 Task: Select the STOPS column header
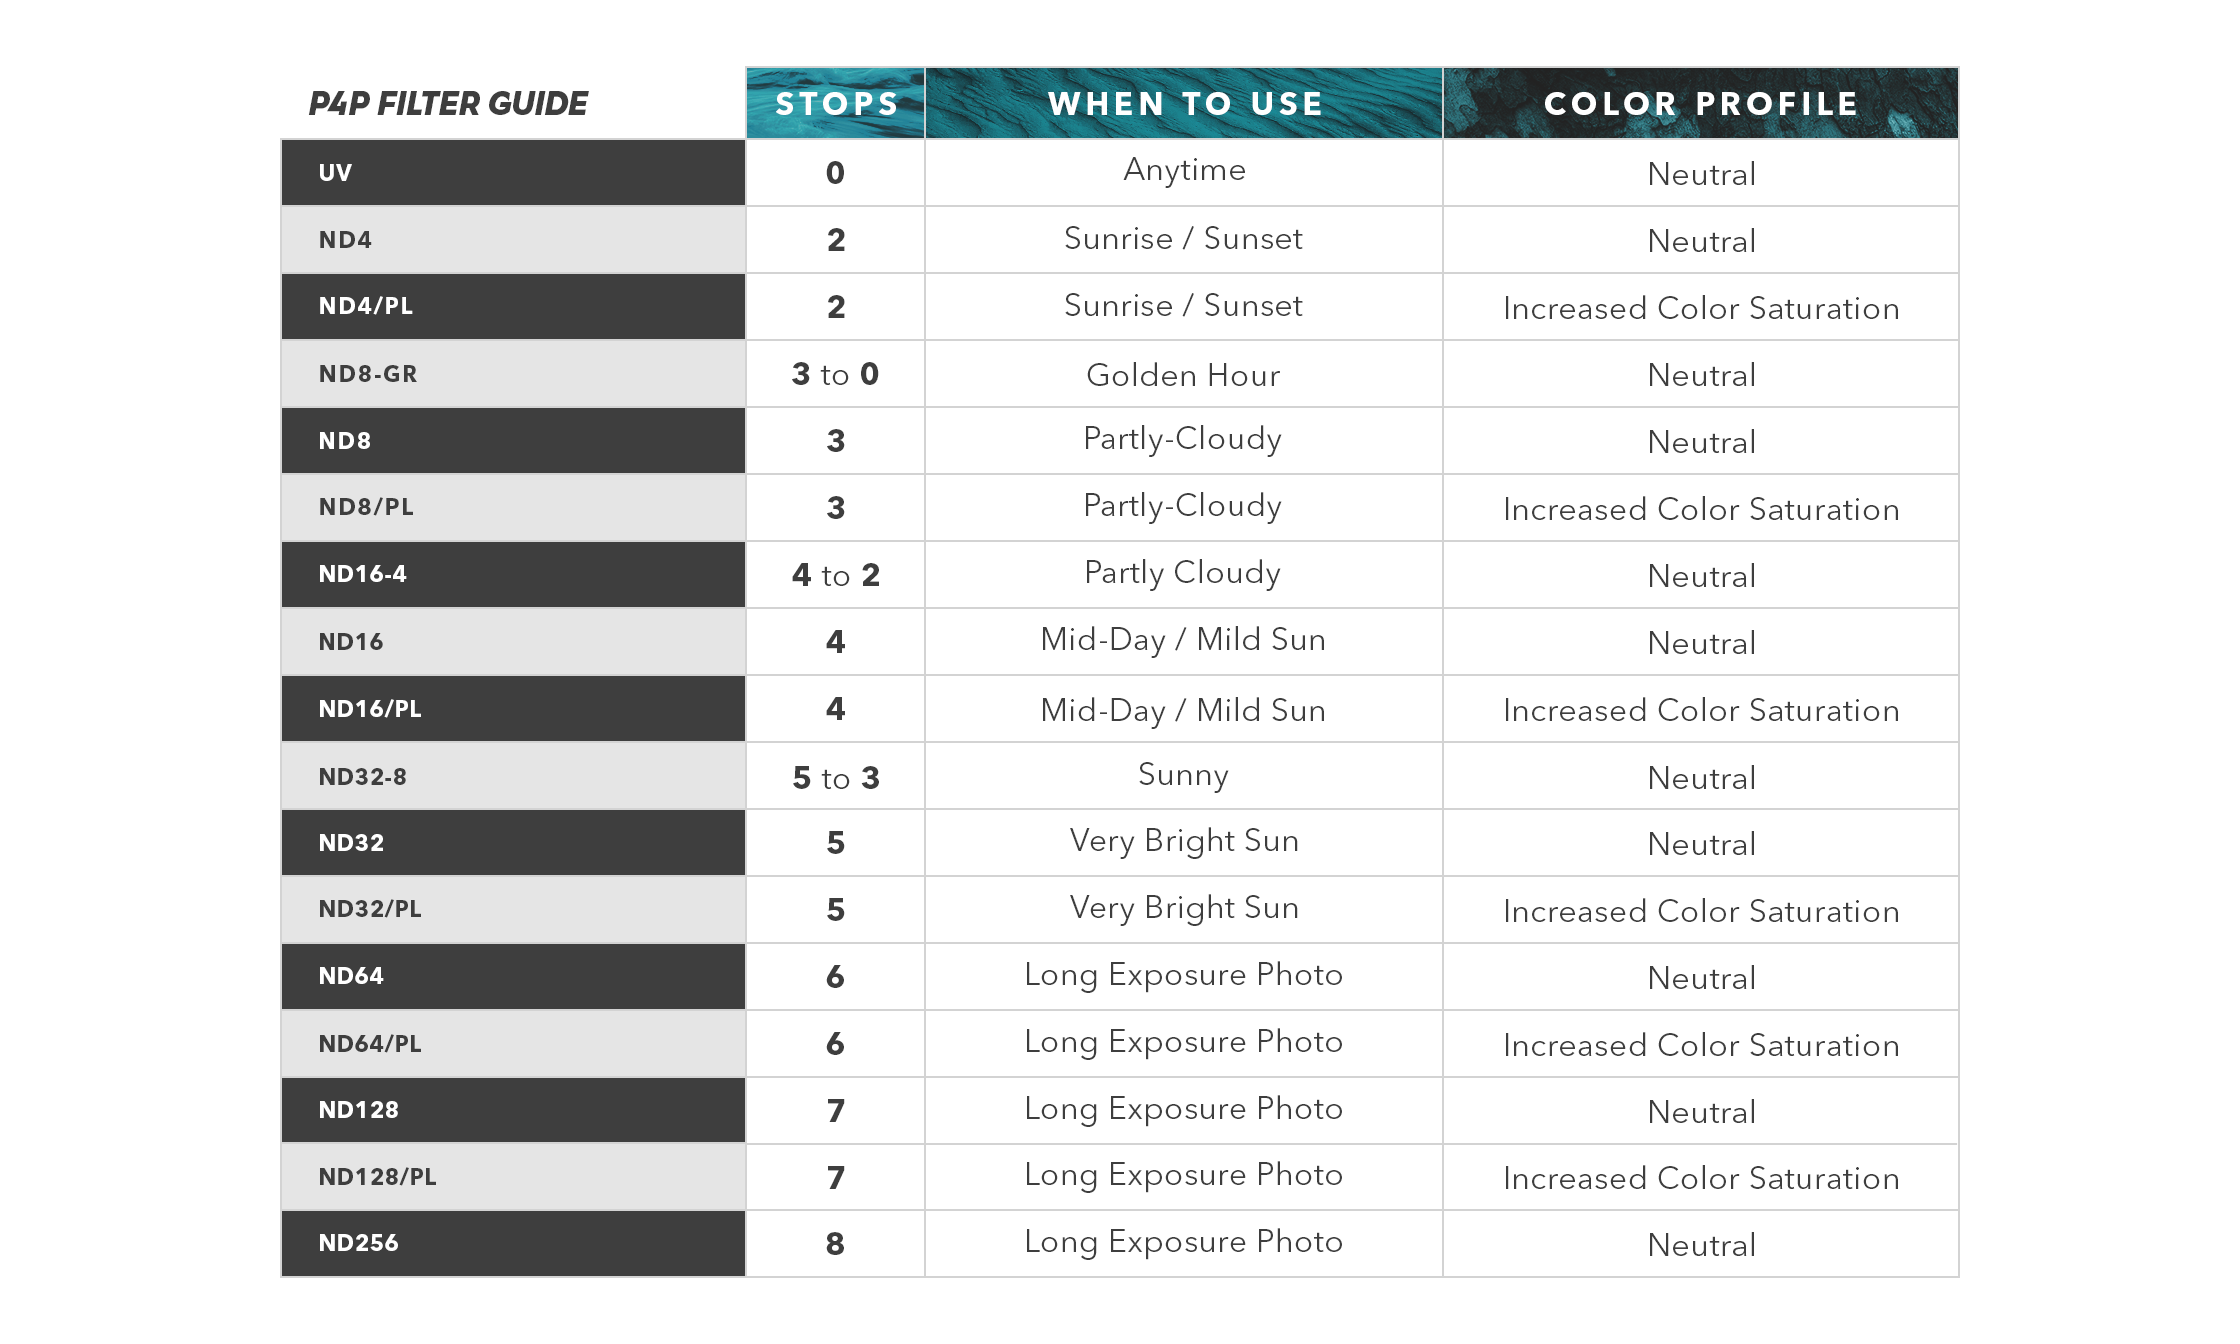click(836, 104)
